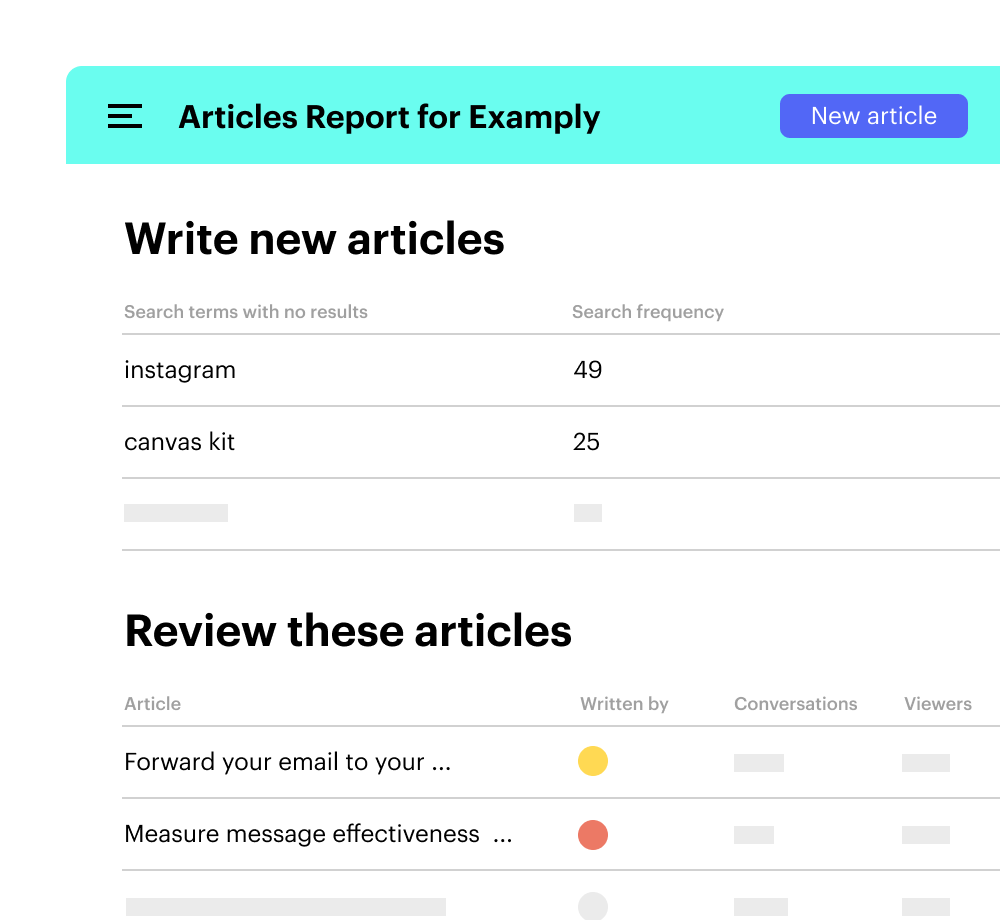Click the Article column header
Screen dimensions: 1000x920
[152, 704]
